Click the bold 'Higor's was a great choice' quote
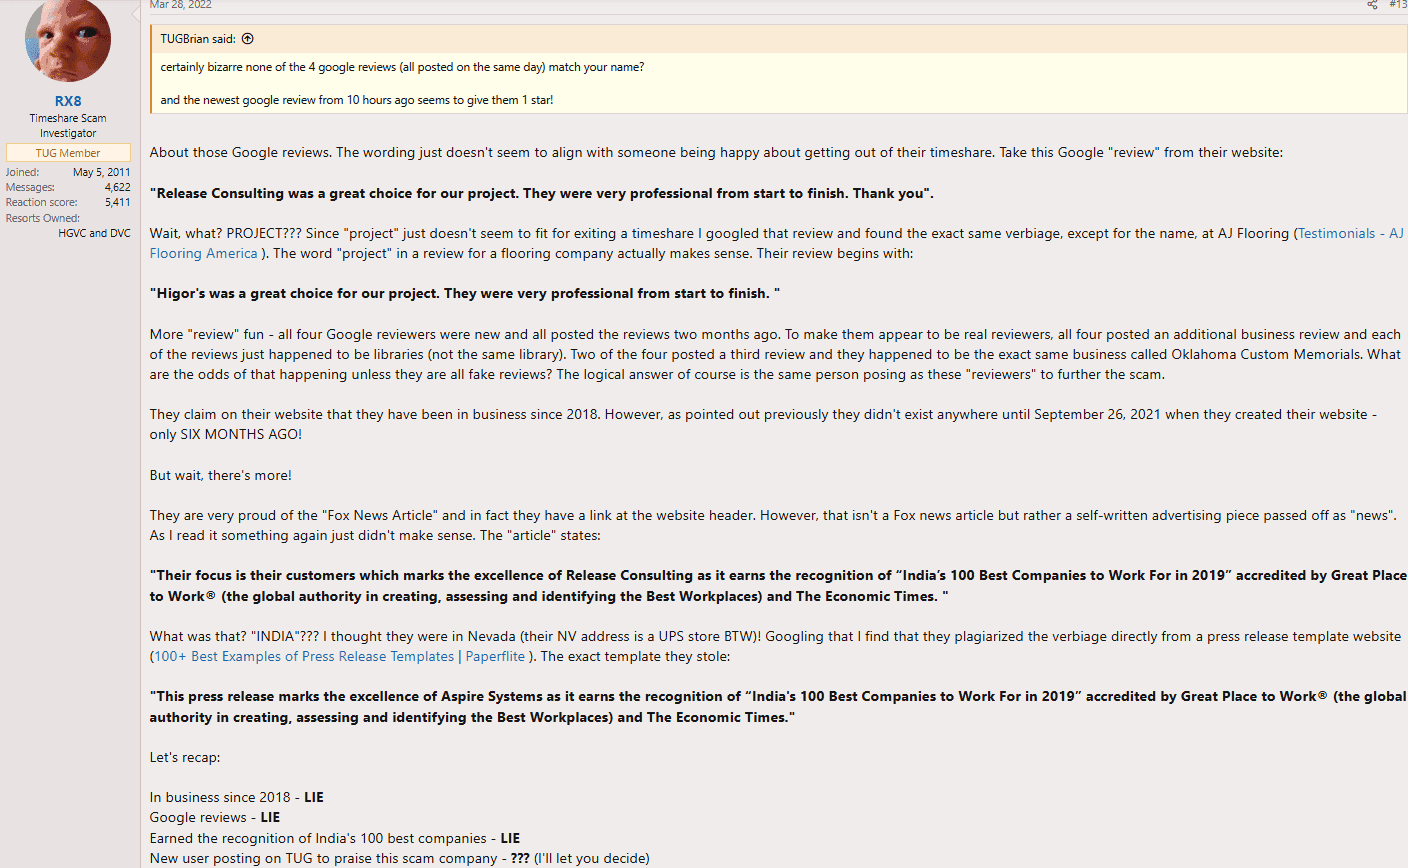The width and height of the screenshot is (1408, 868). pos(464,293)
